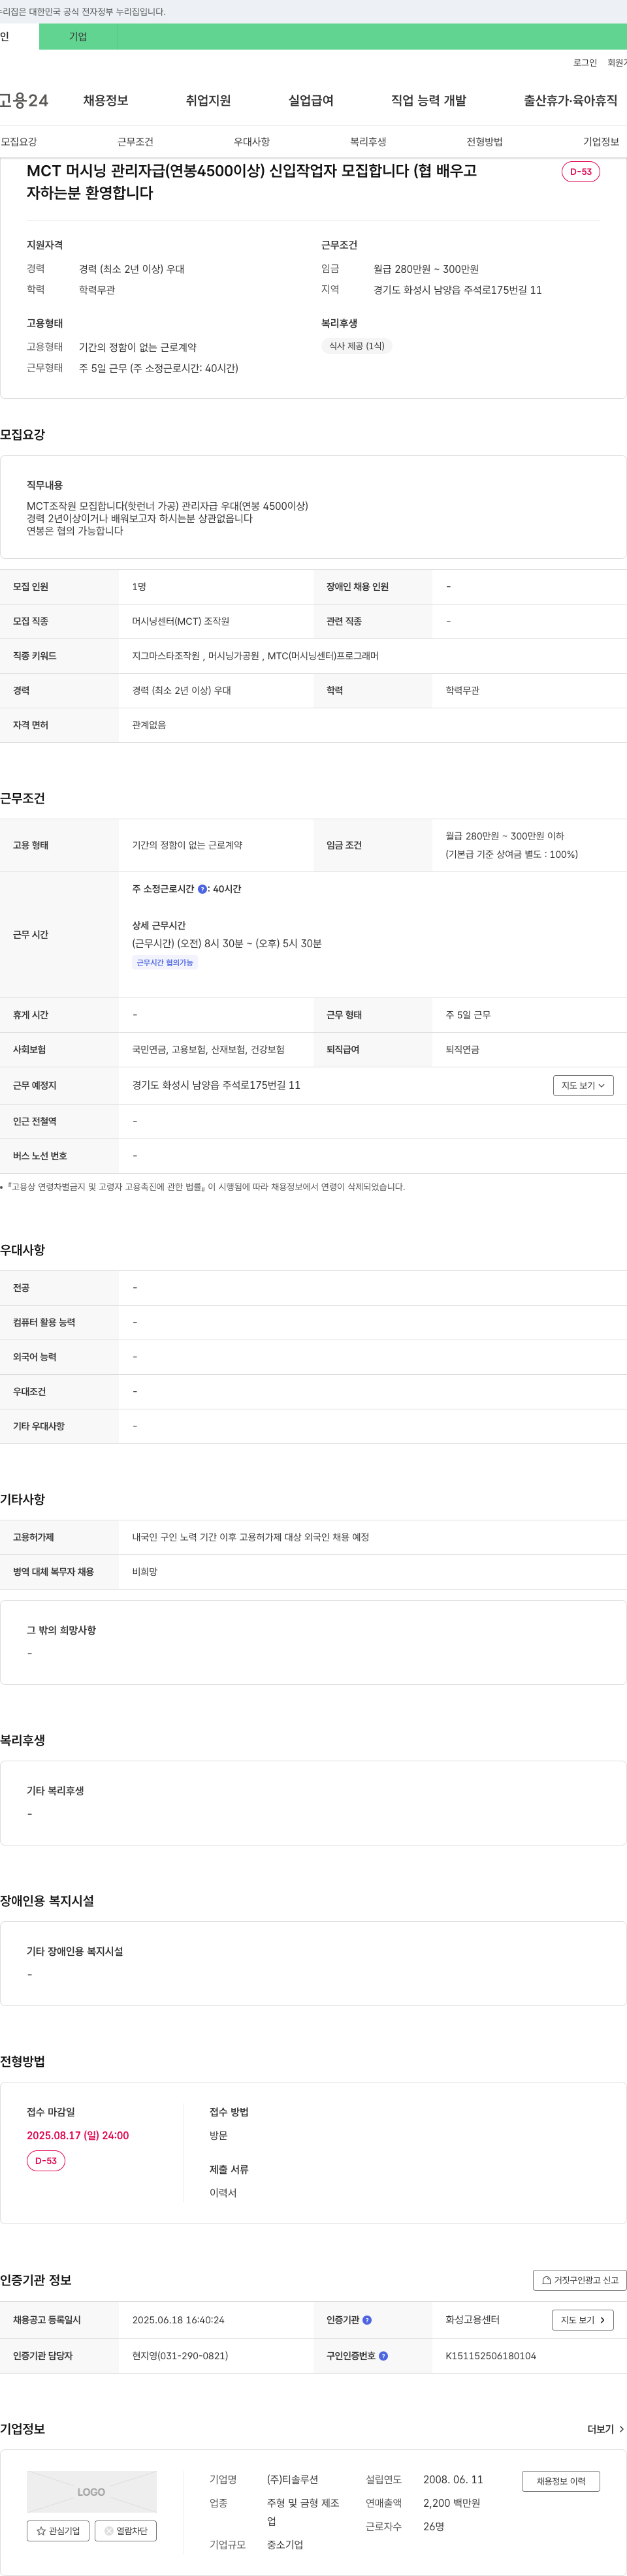Open the 직업 능력 개발 menu
Viewport: 627px width, 2576px height.
point(428,100)
